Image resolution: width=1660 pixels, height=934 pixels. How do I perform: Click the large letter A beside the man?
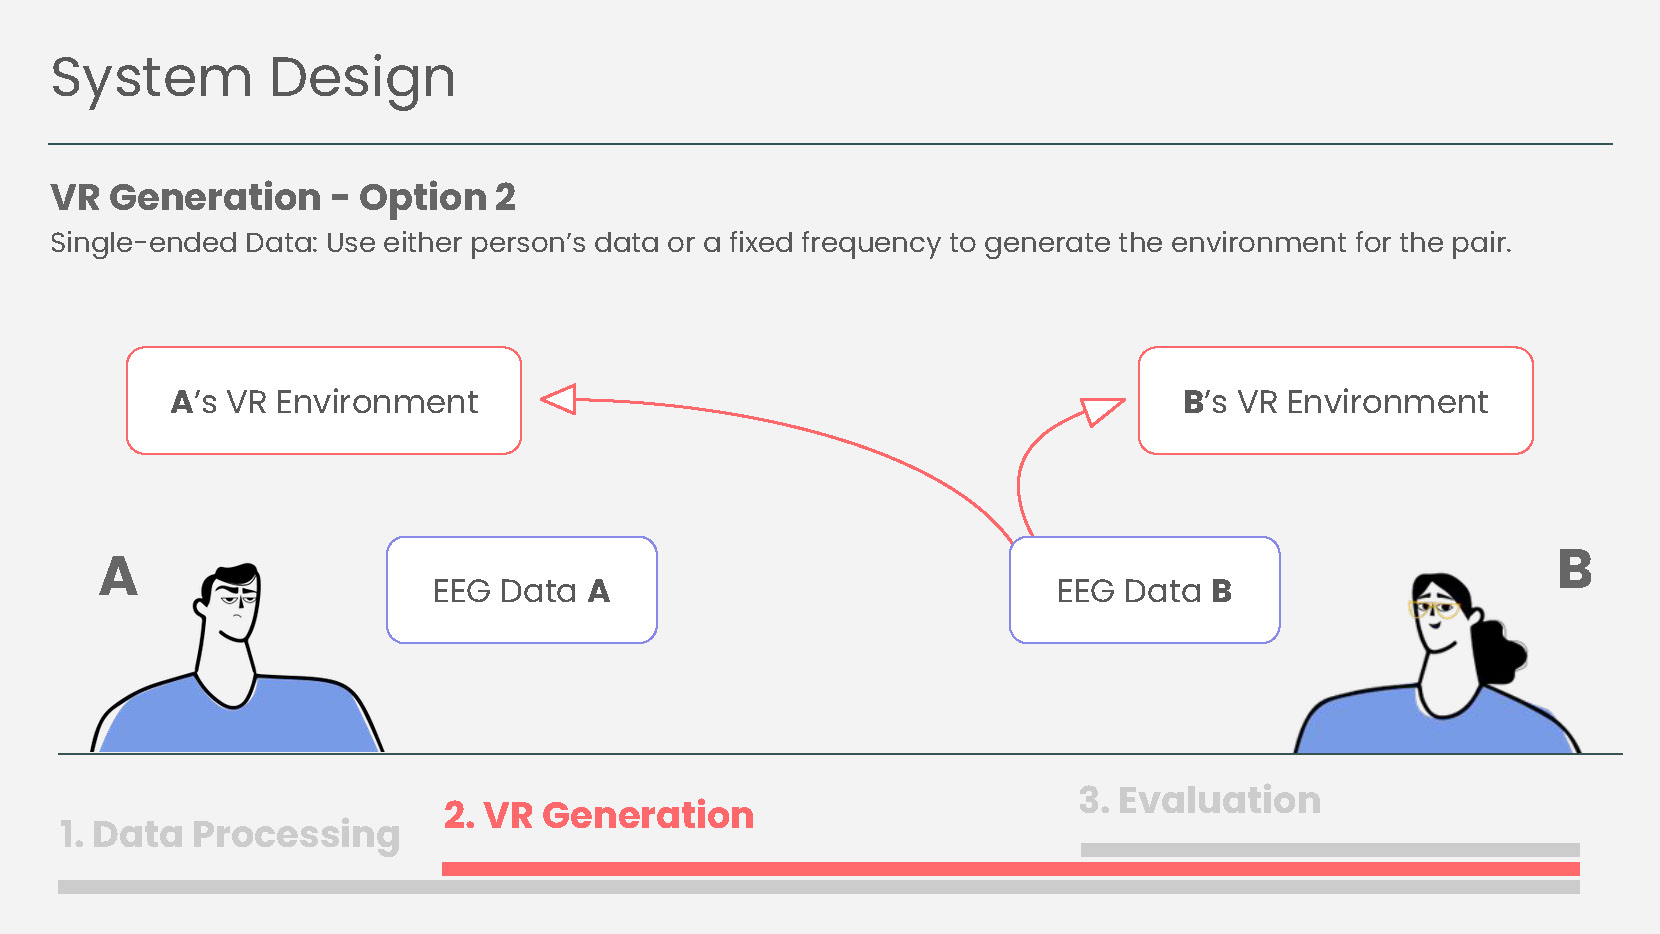point(118,577)
